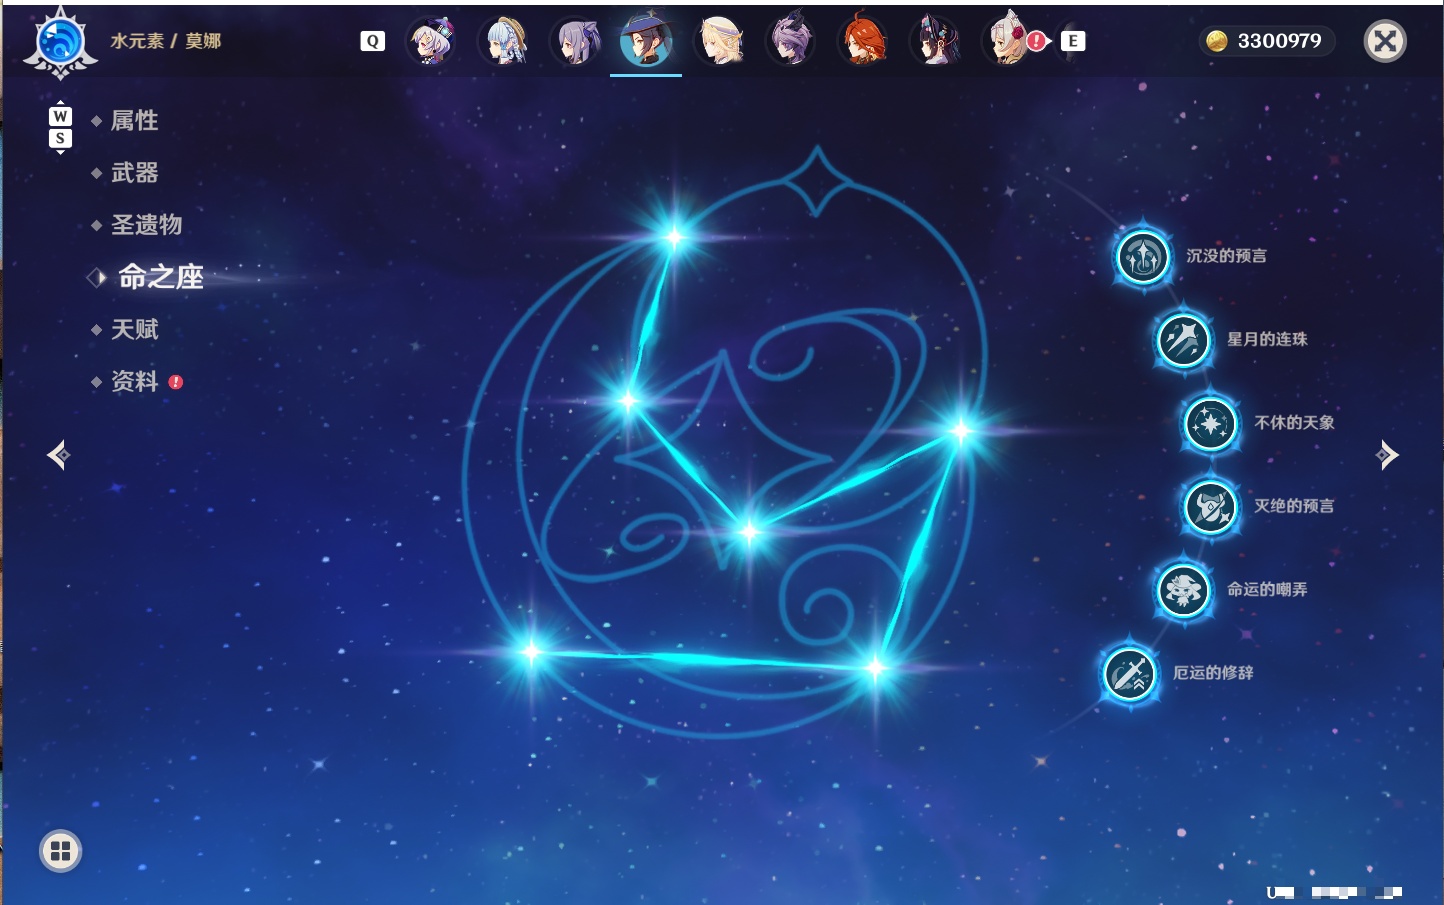Open the 灭绝的预言 constellation icon
Image resolution: width=1444 pixels, height=905 pixels.
tap(1210, 507)
